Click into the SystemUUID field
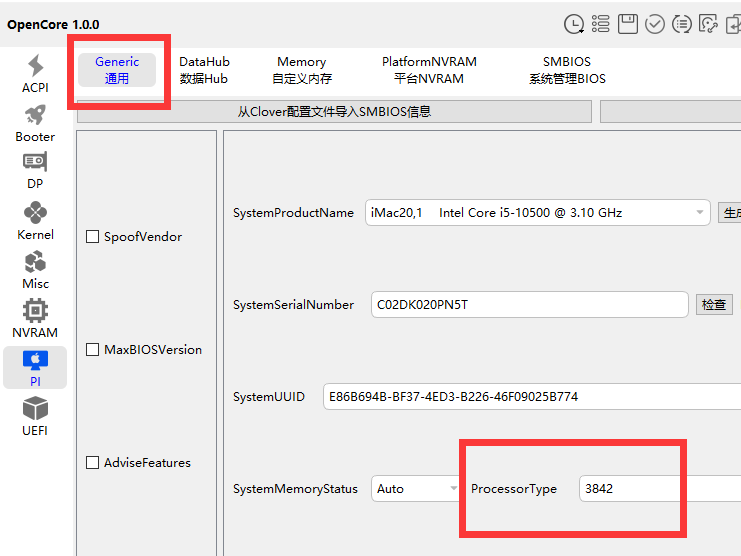This screenshot has width=741, height=556. pos(532,397)
